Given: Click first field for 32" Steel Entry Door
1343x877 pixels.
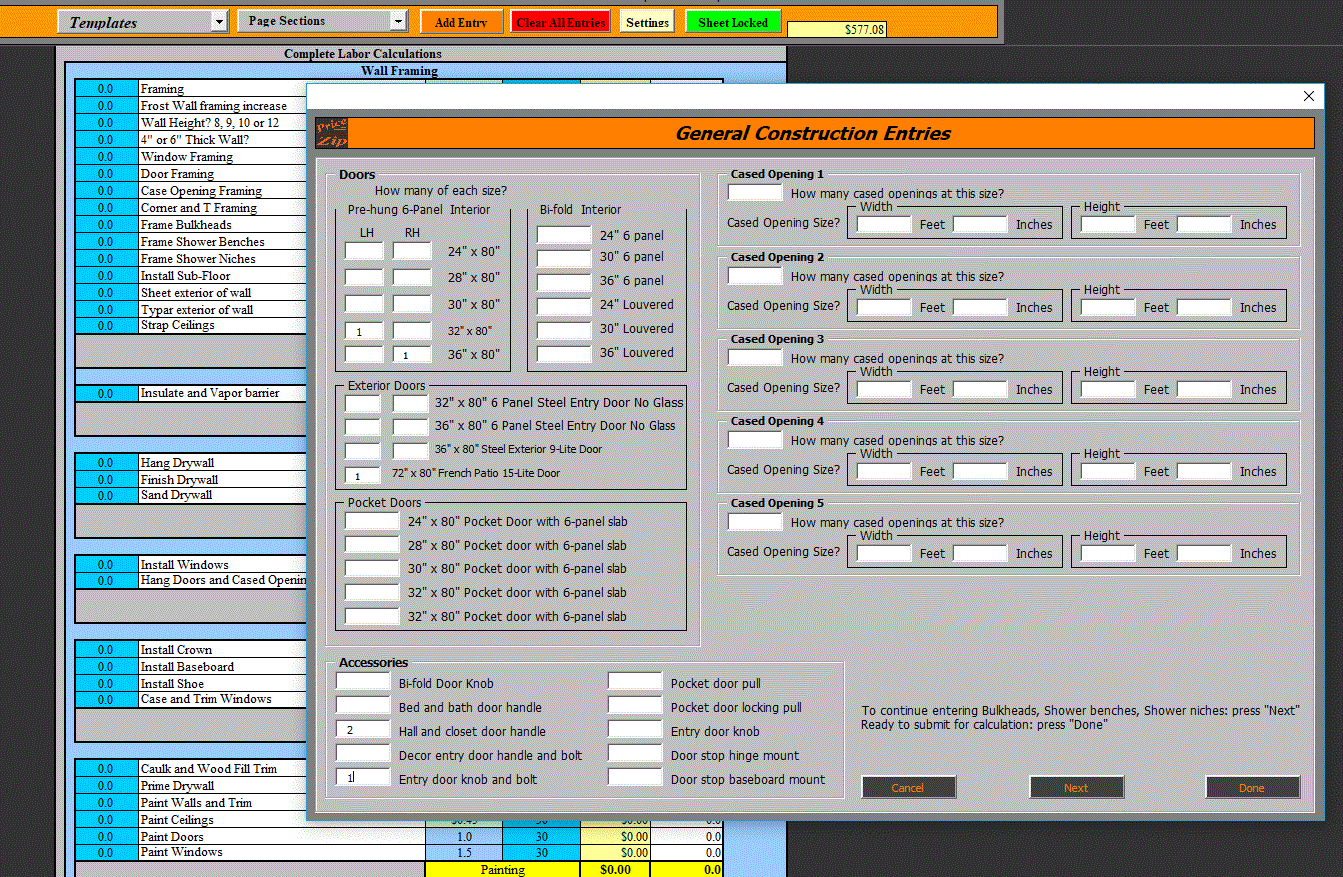Looking at the screenshot, I should (x=363, y=403).
